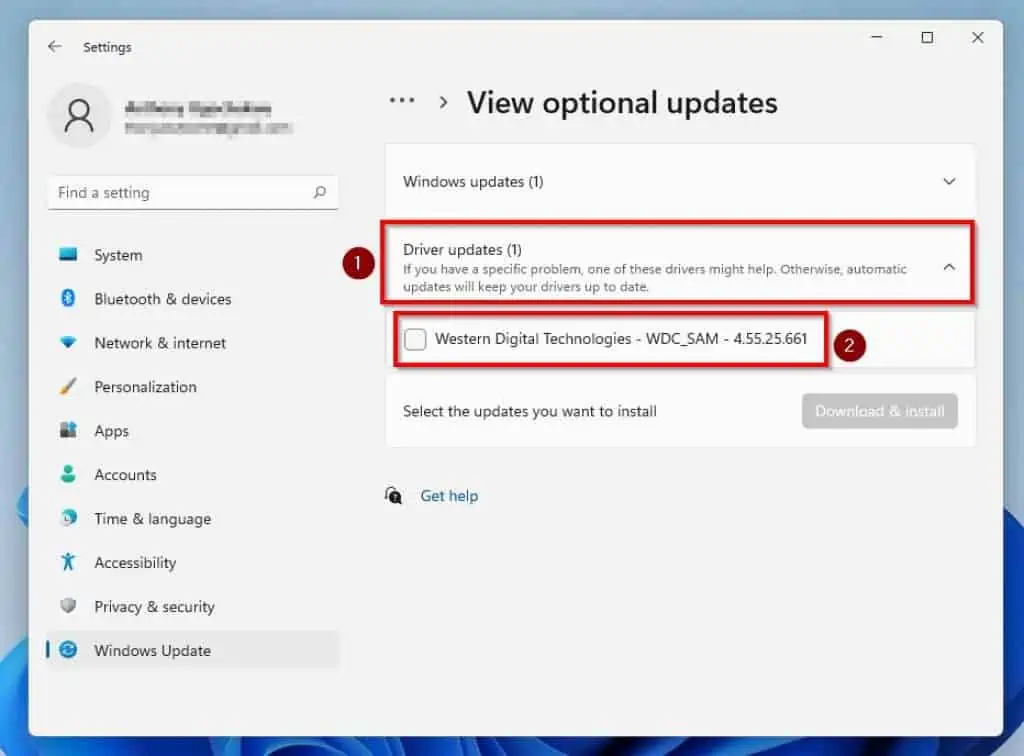
Task: Click the search magnifier icon
Action: click(x=319, y=192)
